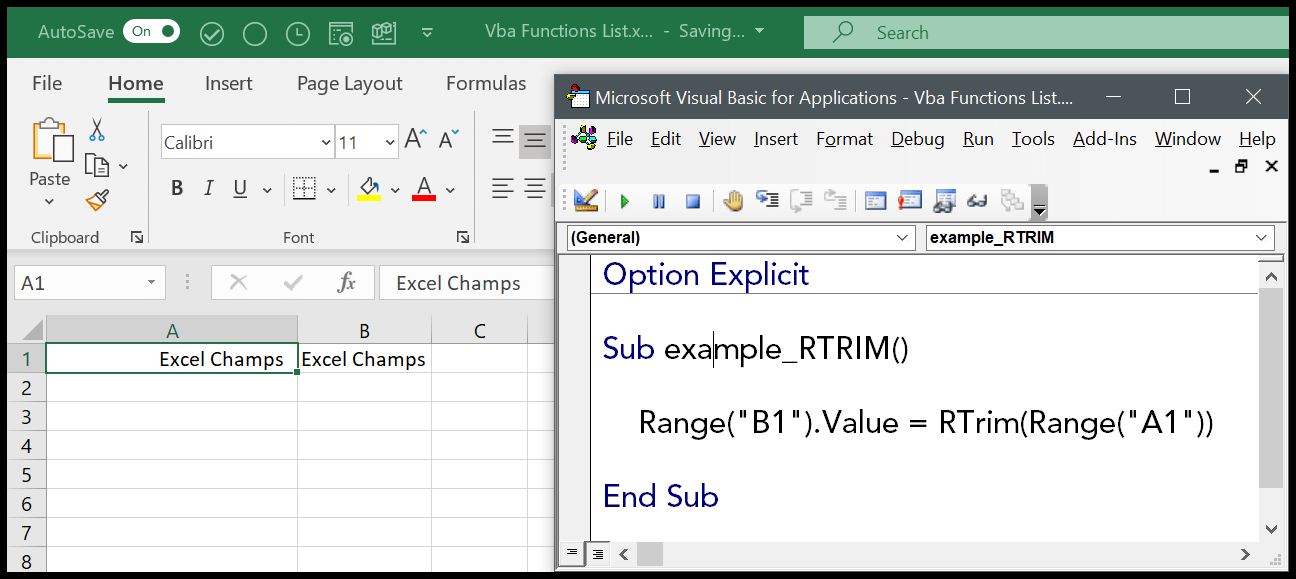Toggle Bold formatting
This screenshot has height=579, width=1296.
coord(177,188)
